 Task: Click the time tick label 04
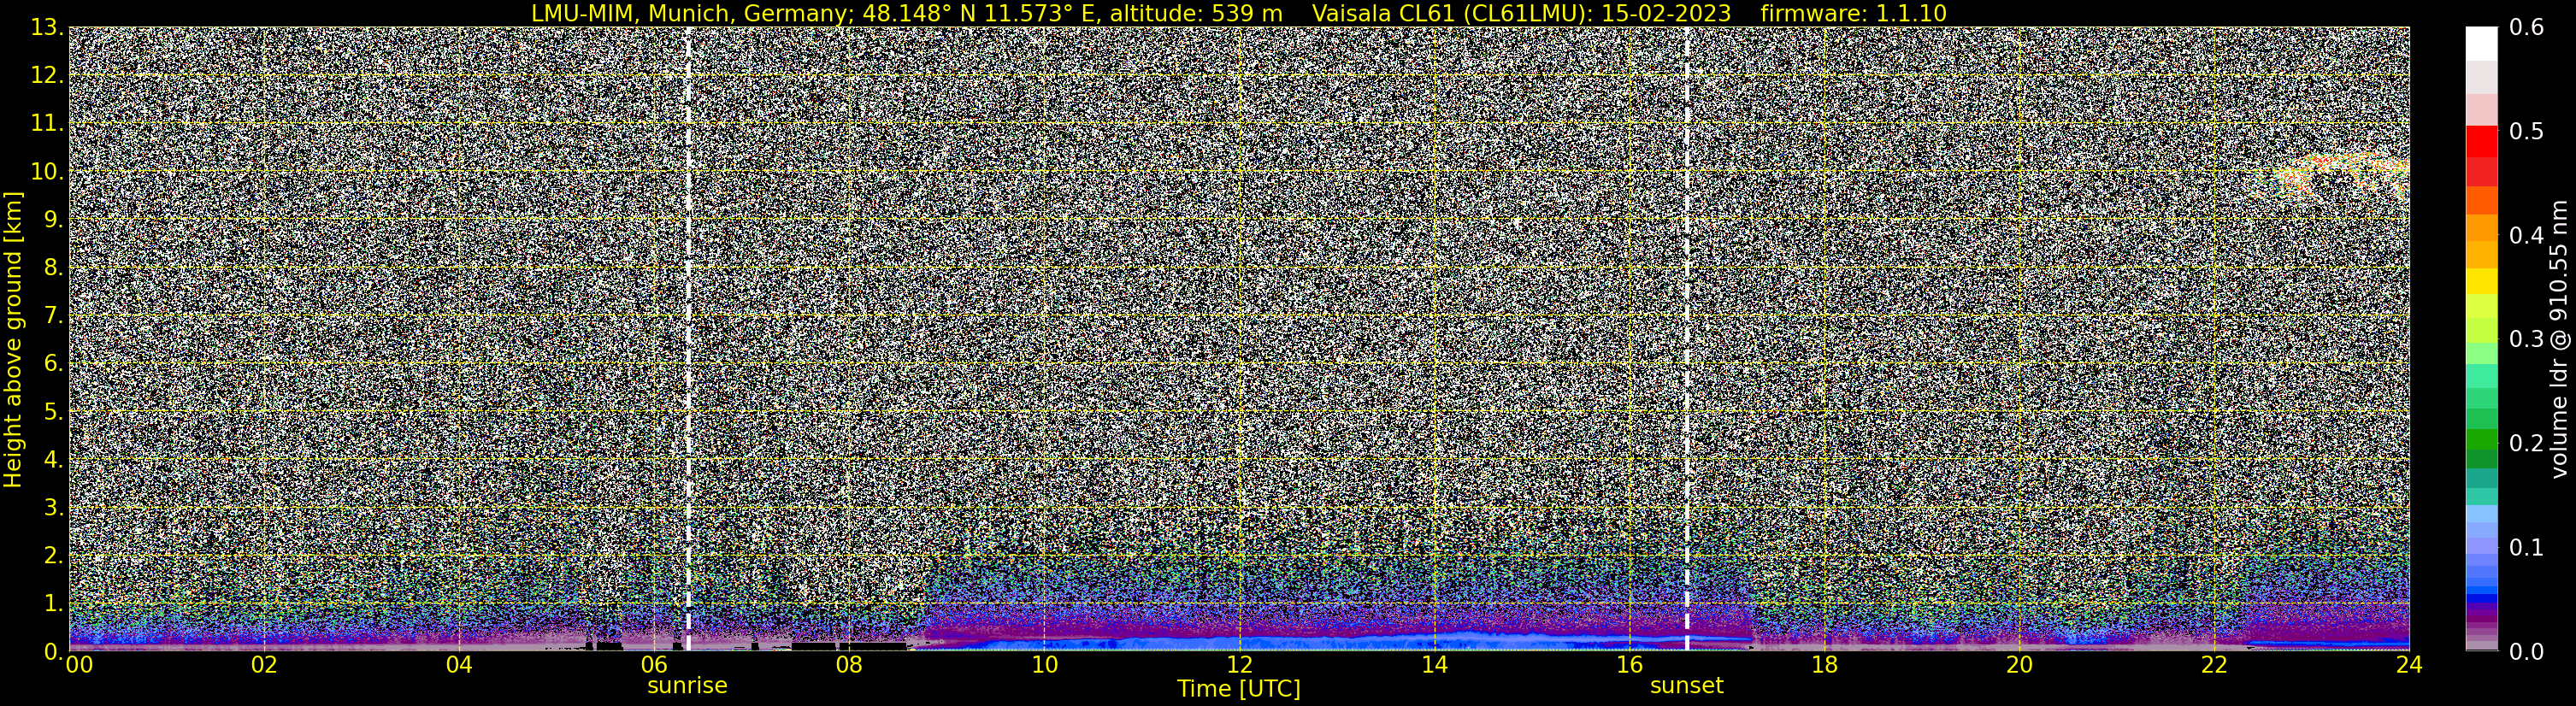458,665
